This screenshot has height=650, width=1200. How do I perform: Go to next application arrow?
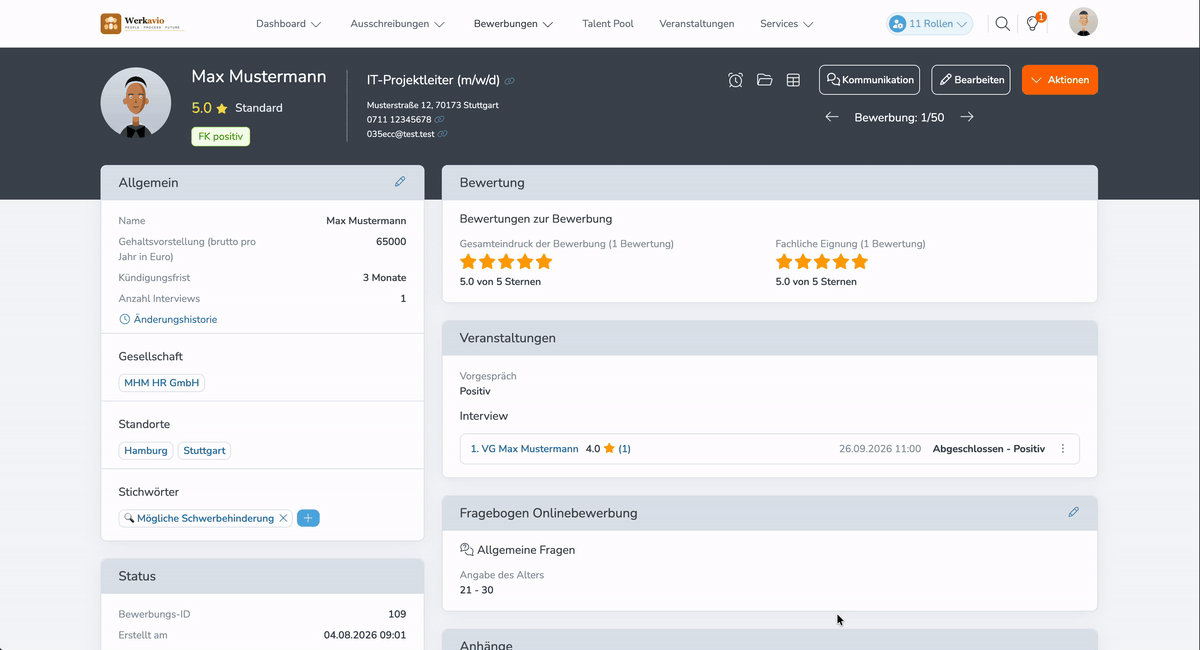[x=967, y=117]
